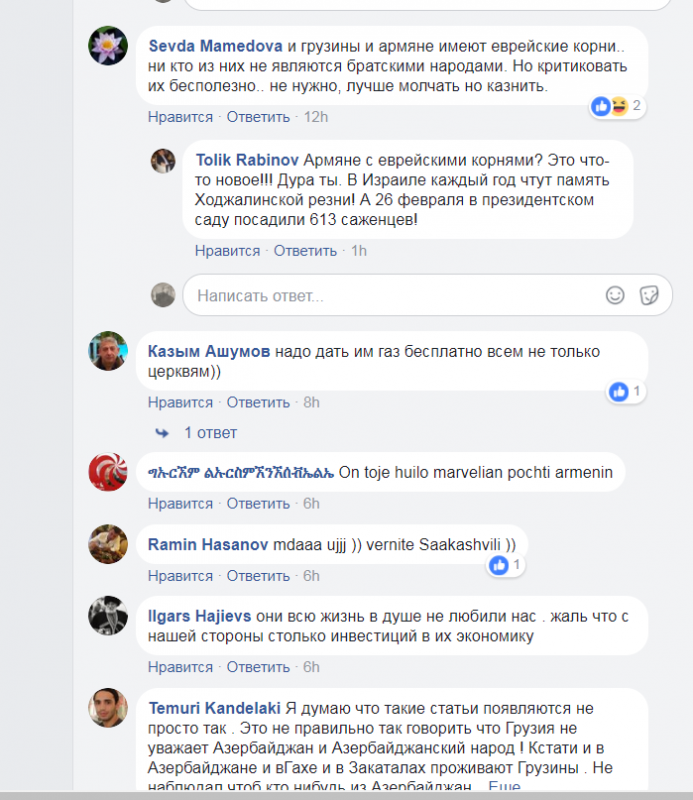View reactions on Sevda Mamedova's comment
Viewport: 693px width, 800px height.
coord(617,106)
